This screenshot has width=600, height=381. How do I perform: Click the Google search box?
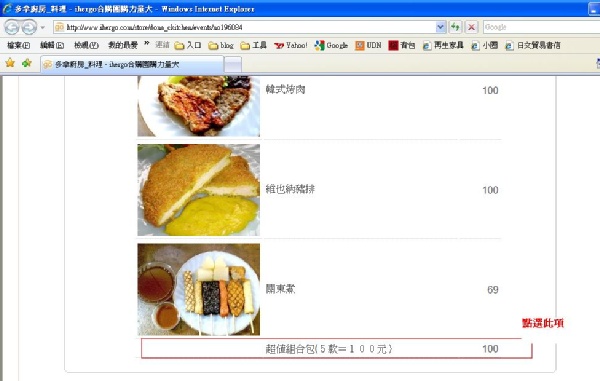pyautogui.click(x=541, y=27)
